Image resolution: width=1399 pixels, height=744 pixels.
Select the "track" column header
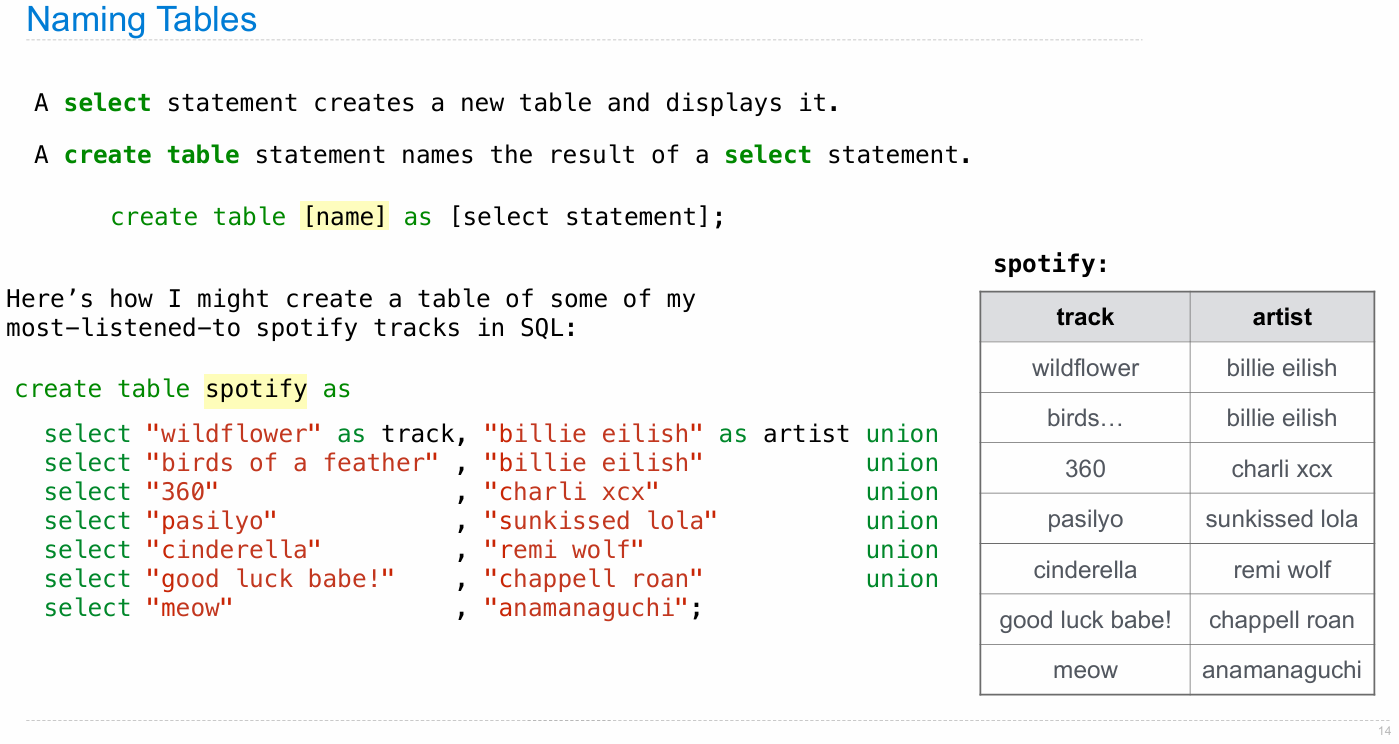[x=1085, y=317]
